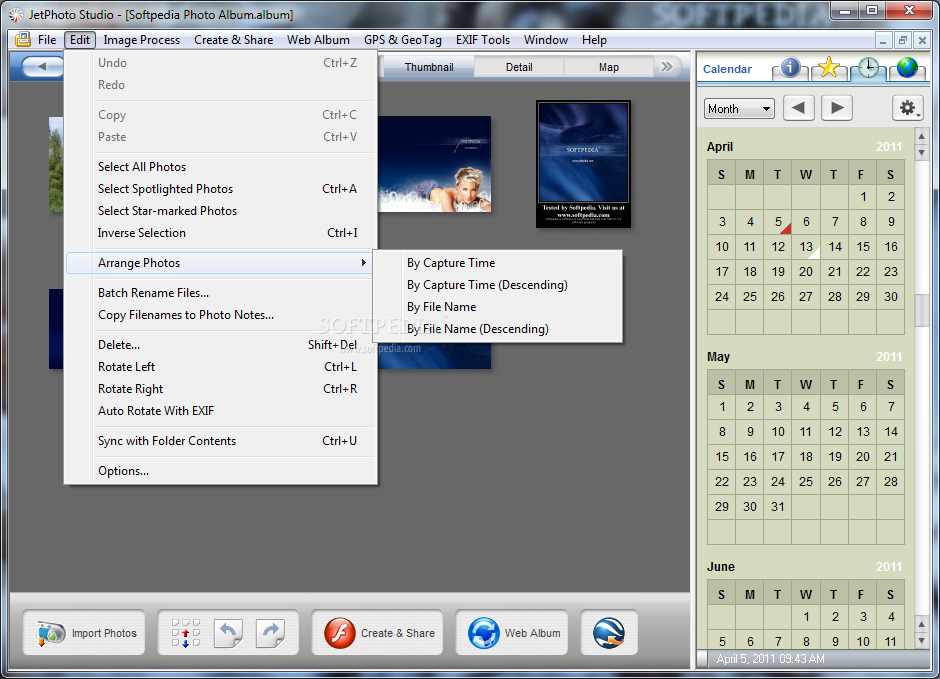Choose Select Spotlighted Photos
The width and height of the screenshot is (940, 679).
221,189
